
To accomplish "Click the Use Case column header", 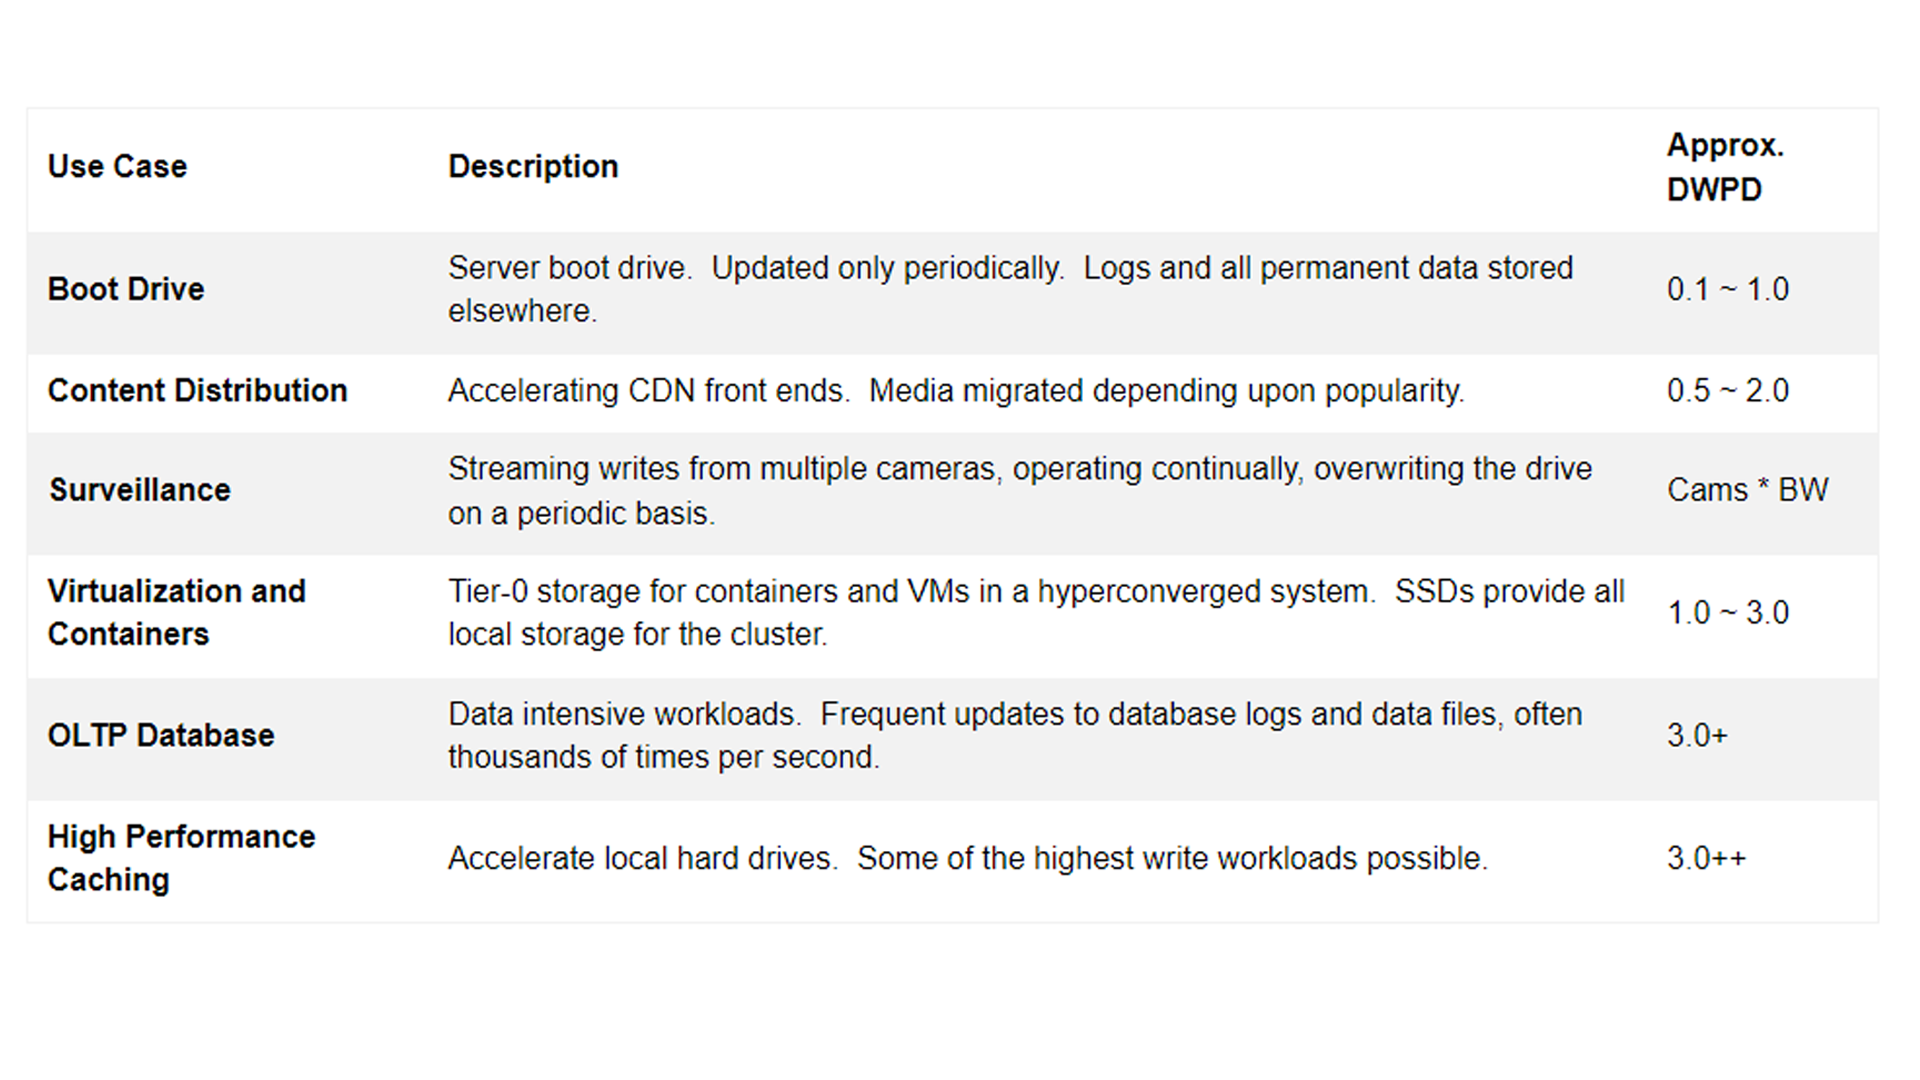I will point(117,166).
